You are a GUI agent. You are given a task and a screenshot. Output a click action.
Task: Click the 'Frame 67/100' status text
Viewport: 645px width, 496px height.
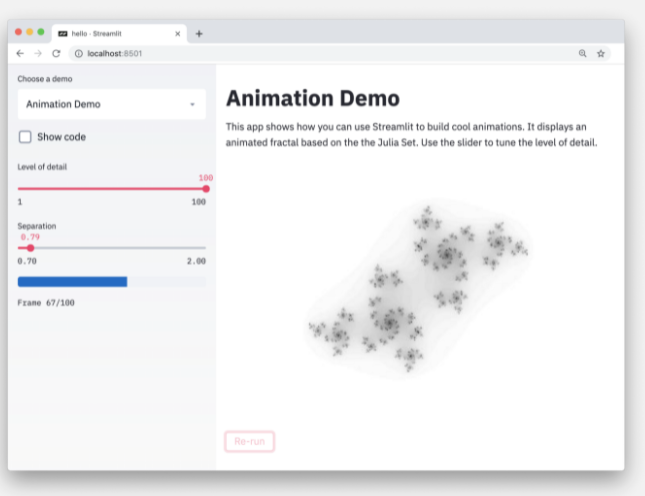point(46,303)
